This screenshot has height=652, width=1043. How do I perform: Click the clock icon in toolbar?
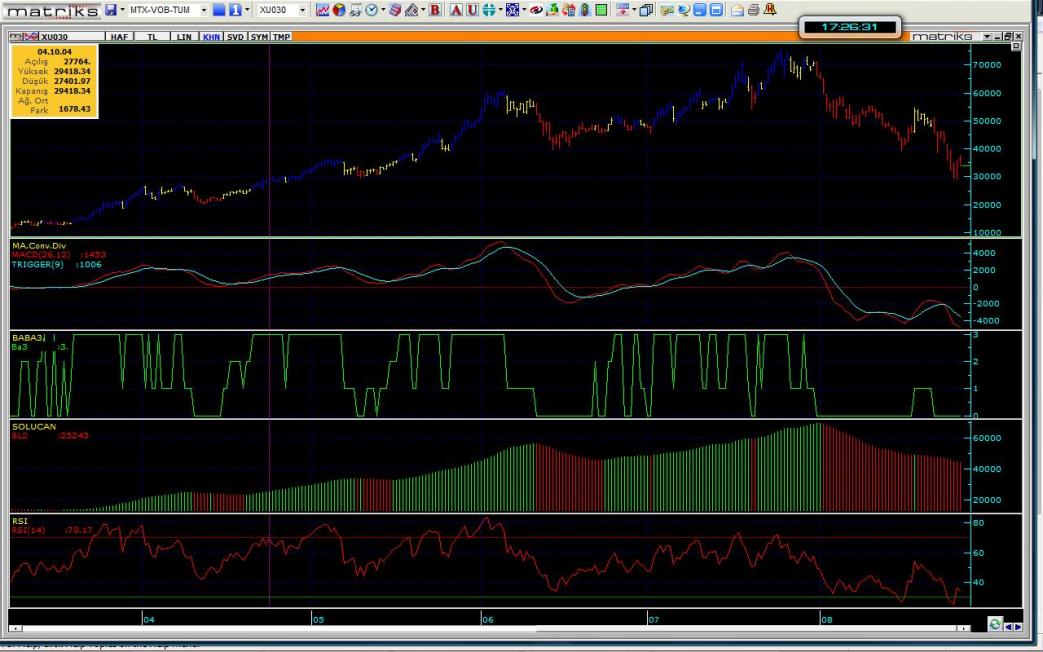click(x=372, y=9)
